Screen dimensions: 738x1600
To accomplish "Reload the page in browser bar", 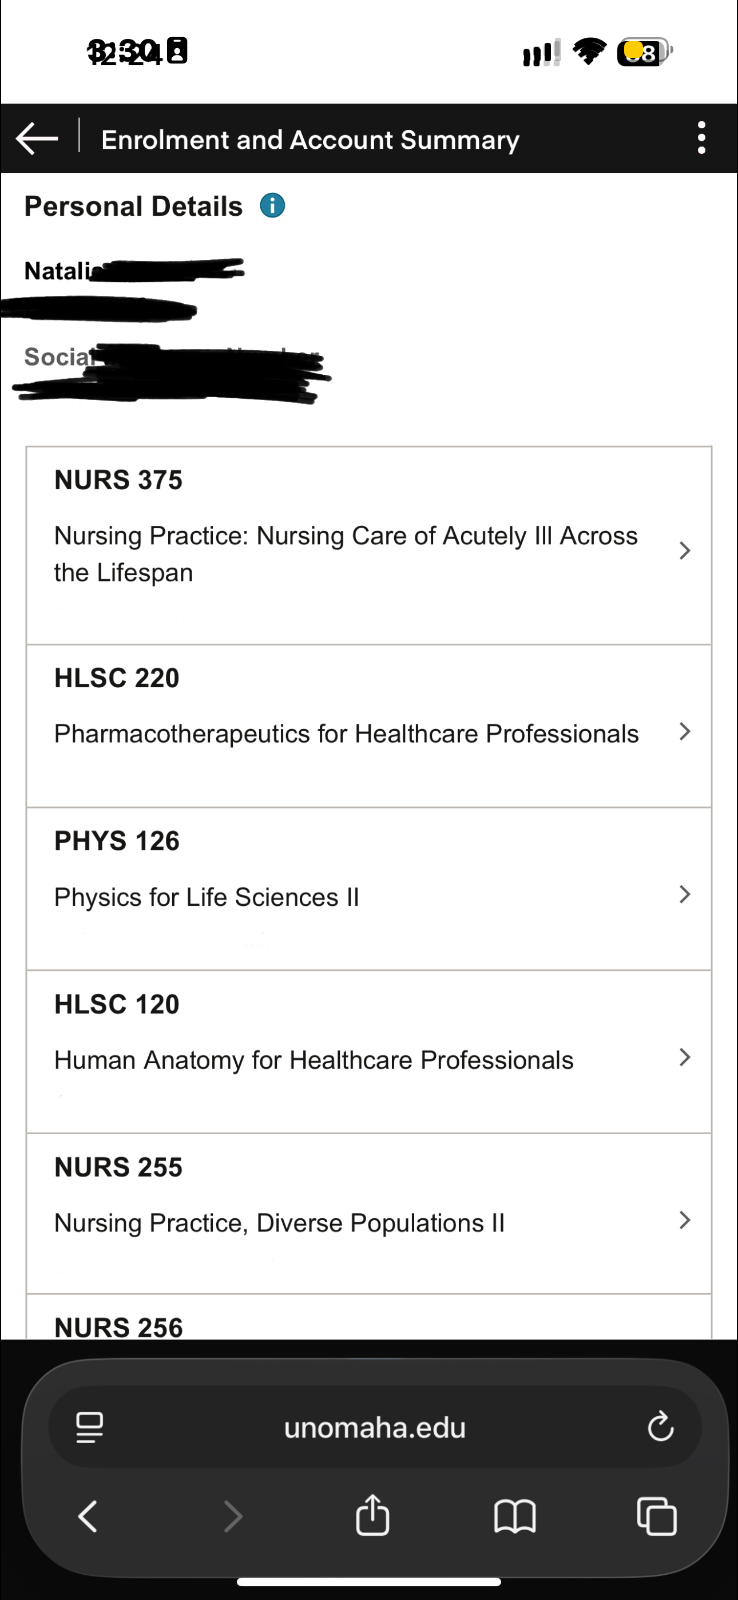I will [660, 1427].
